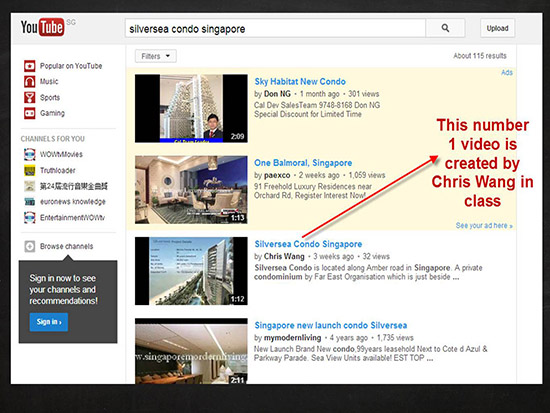Click the 301 views text
Screen dimensions: 550x413
[364, 94]
